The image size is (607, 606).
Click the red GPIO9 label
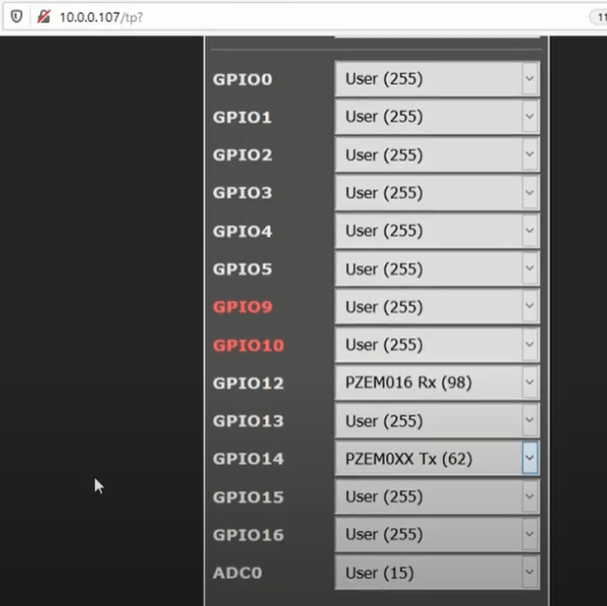[x=242, y=307]
